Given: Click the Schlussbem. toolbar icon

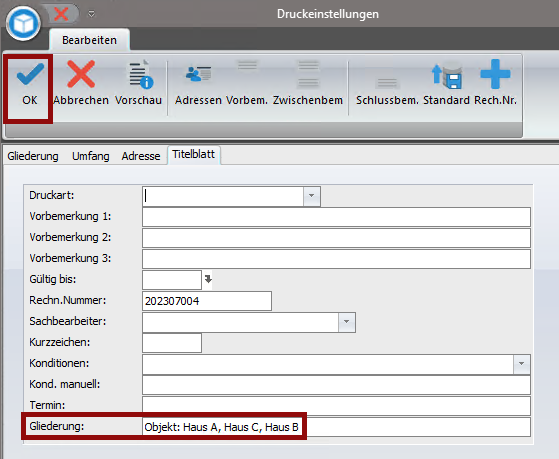Looking at the screenshot, I should click(387, 83).
